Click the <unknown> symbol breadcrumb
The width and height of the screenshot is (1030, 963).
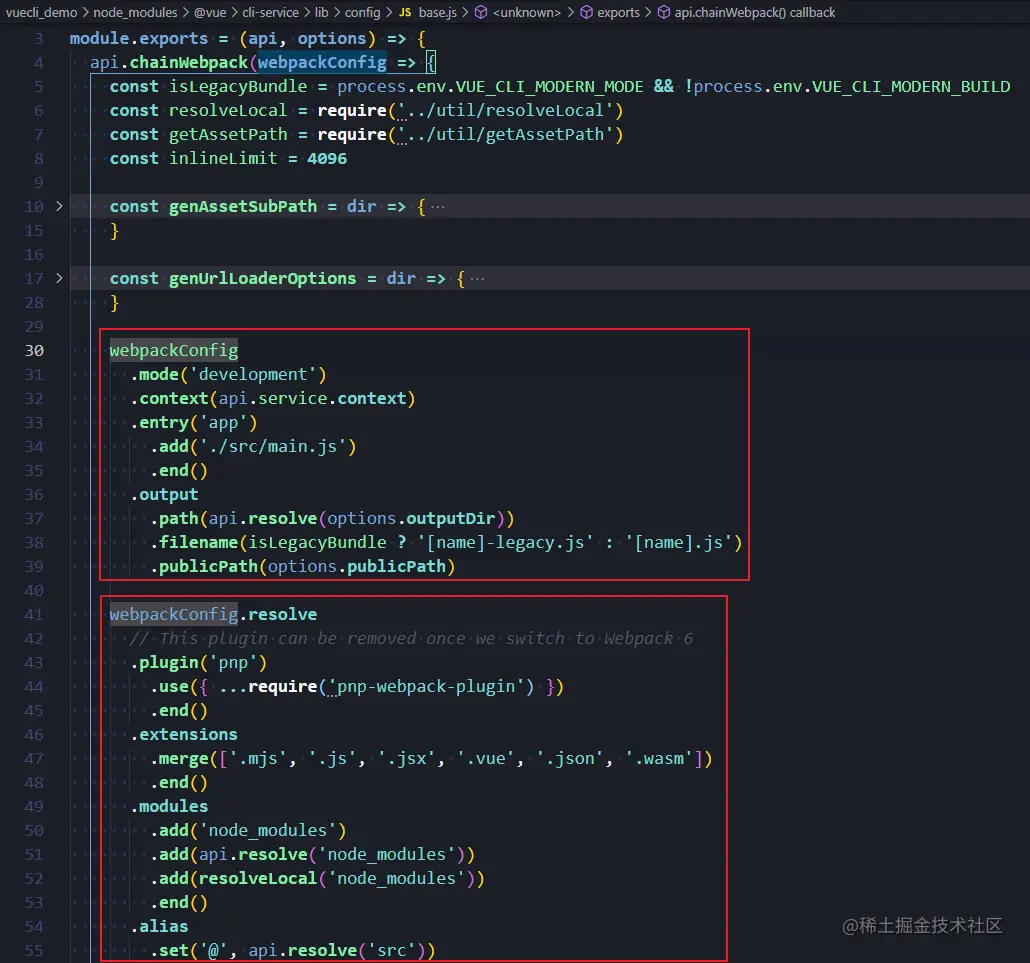(527, 12)
